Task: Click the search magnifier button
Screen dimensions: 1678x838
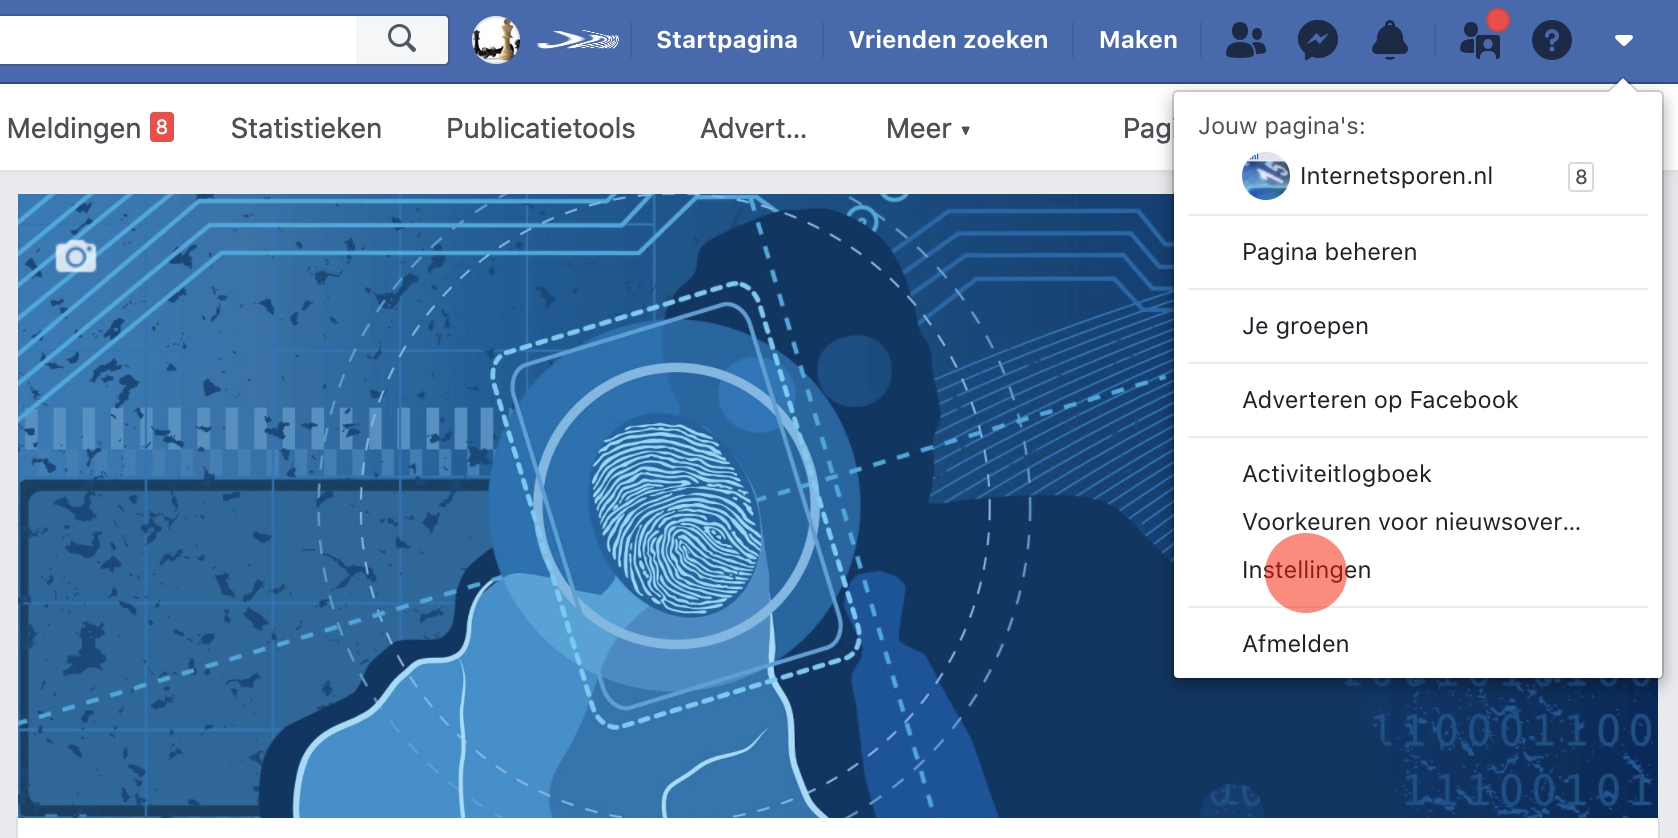Action: [402, 39]
